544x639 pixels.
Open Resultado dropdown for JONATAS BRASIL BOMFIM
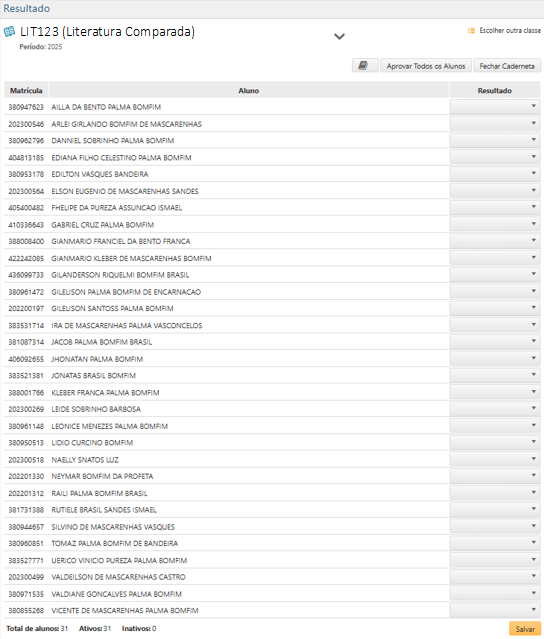(x=495, y=375)
